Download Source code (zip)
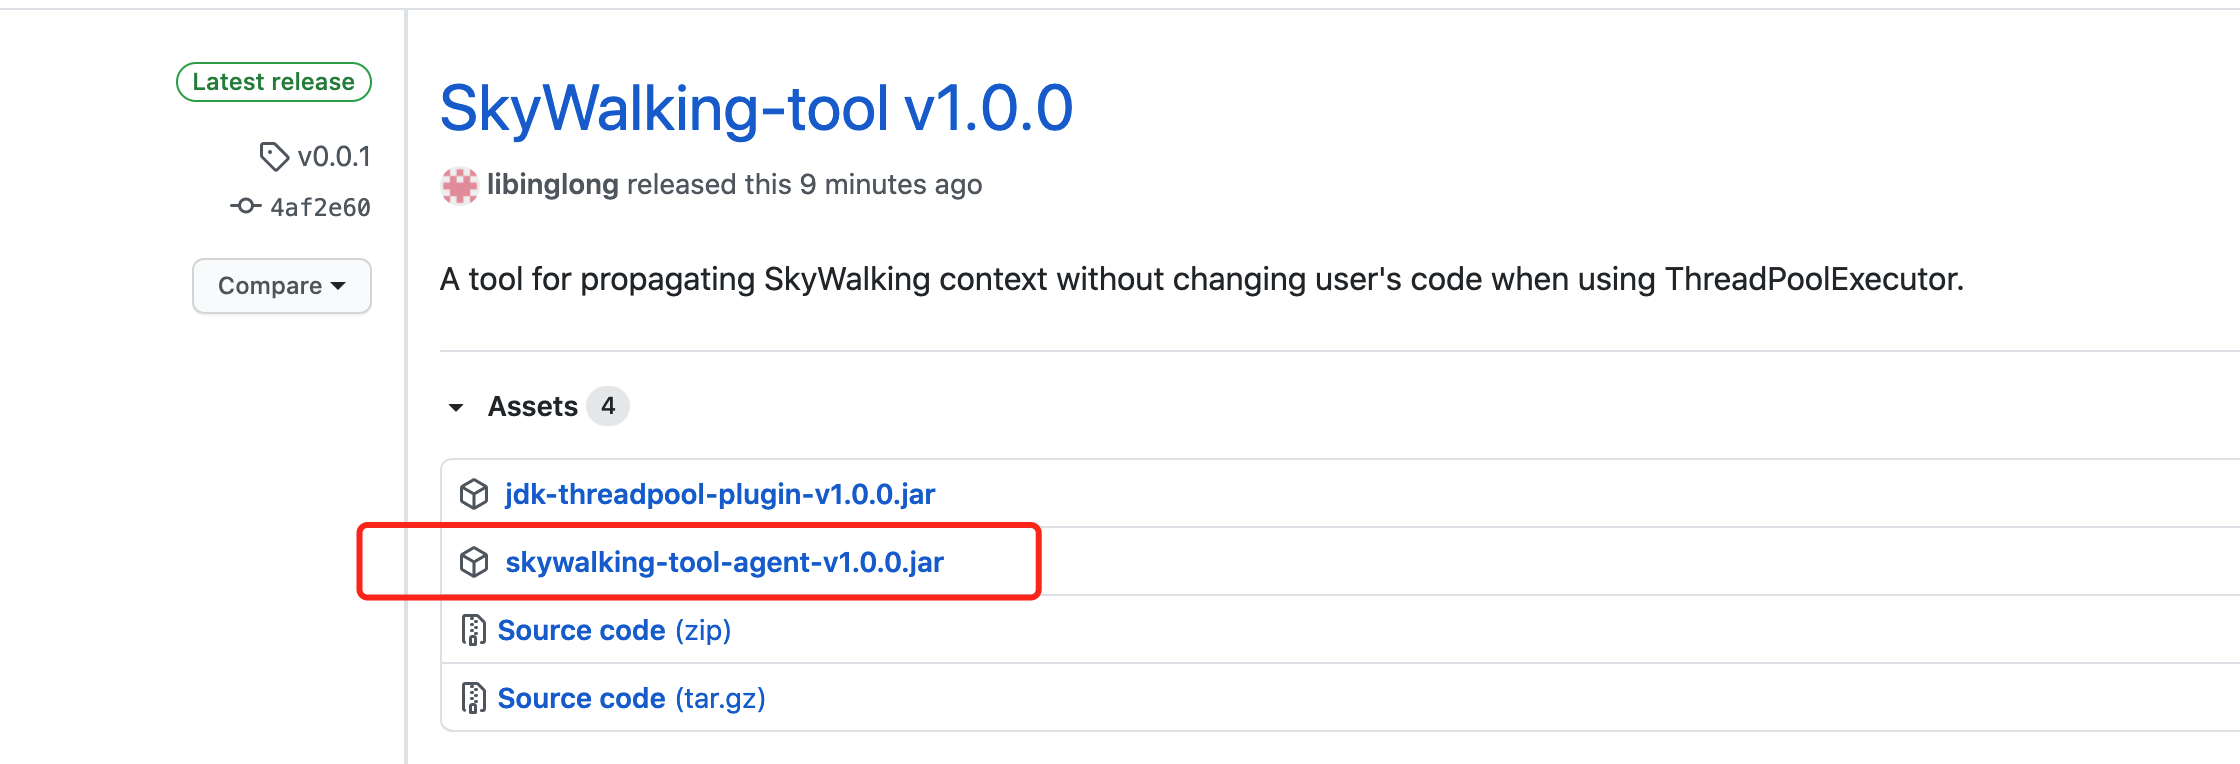Viewport: 2240px width, 764px height. [x=614, y=630]
